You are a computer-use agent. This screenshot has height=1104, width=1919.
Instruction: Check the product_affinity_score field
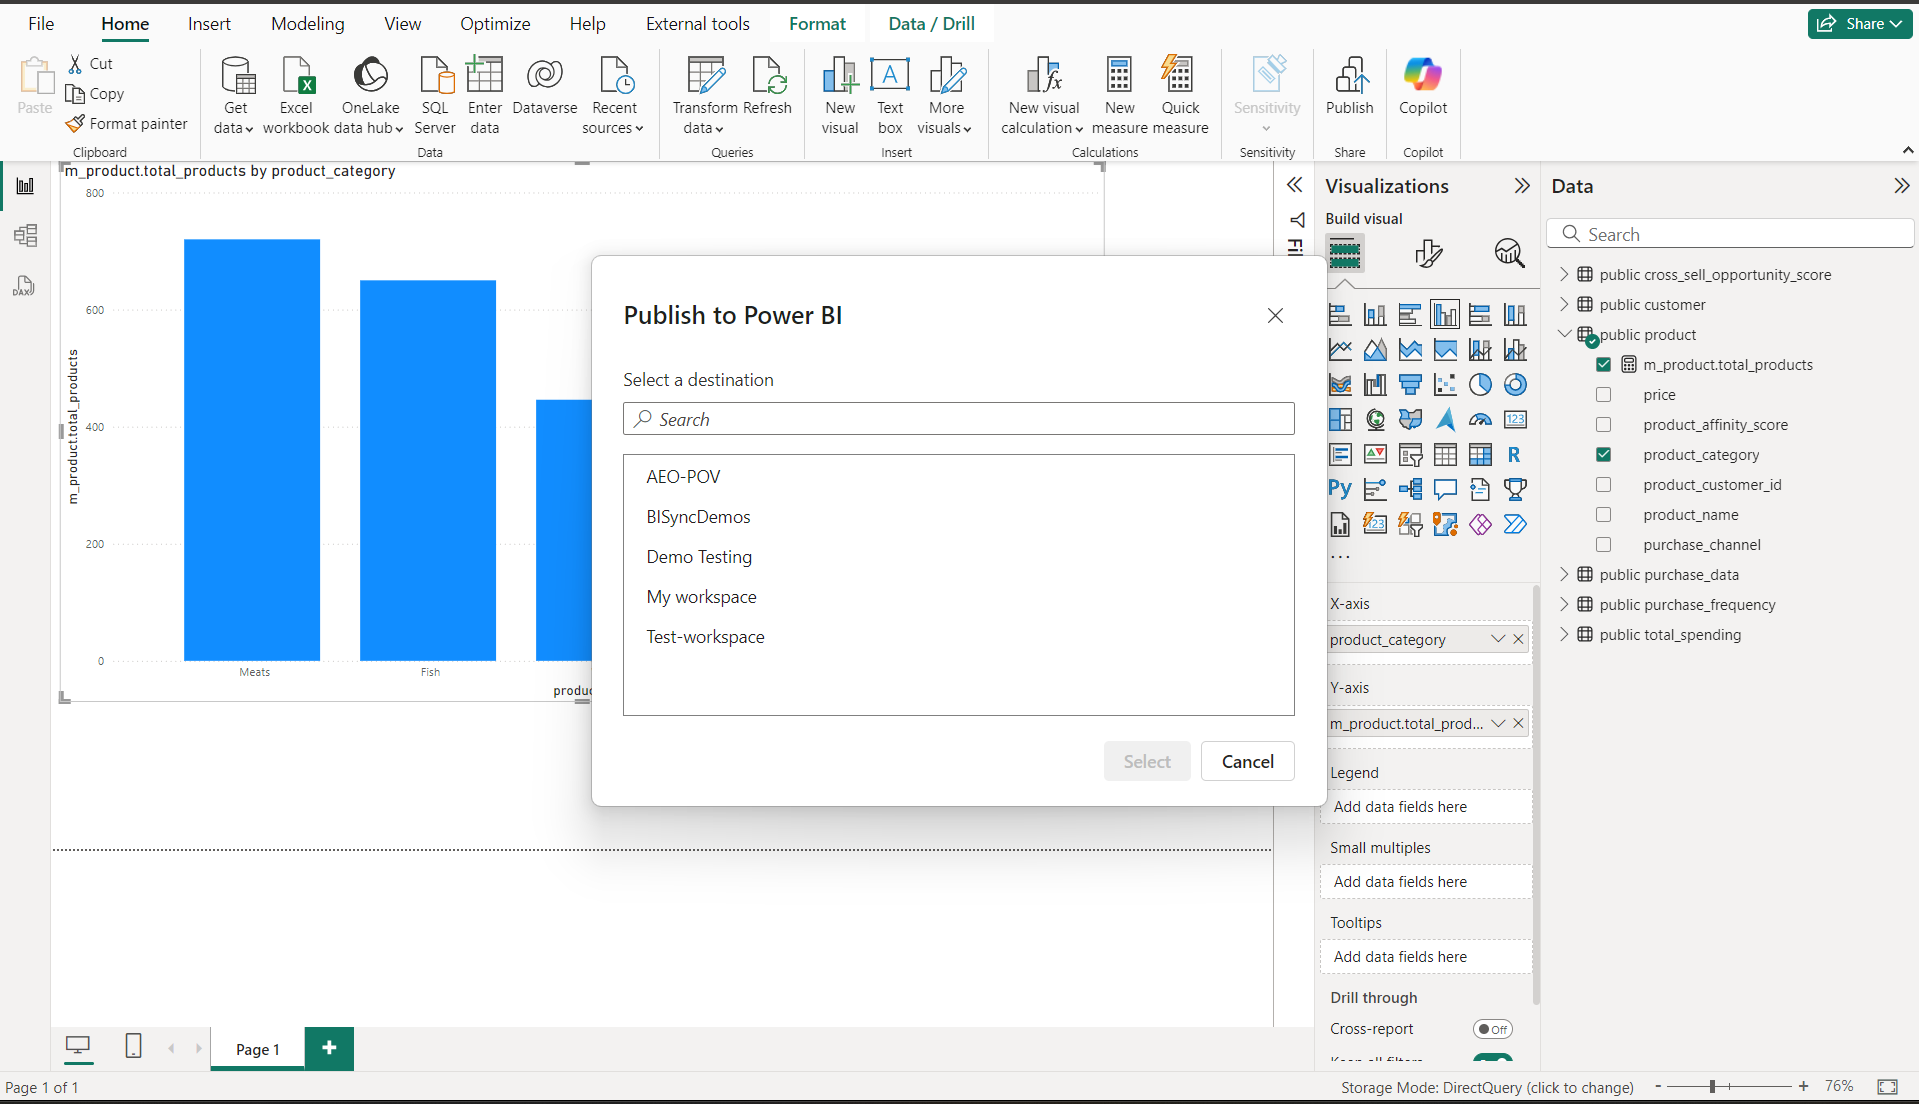point(1604,425)
